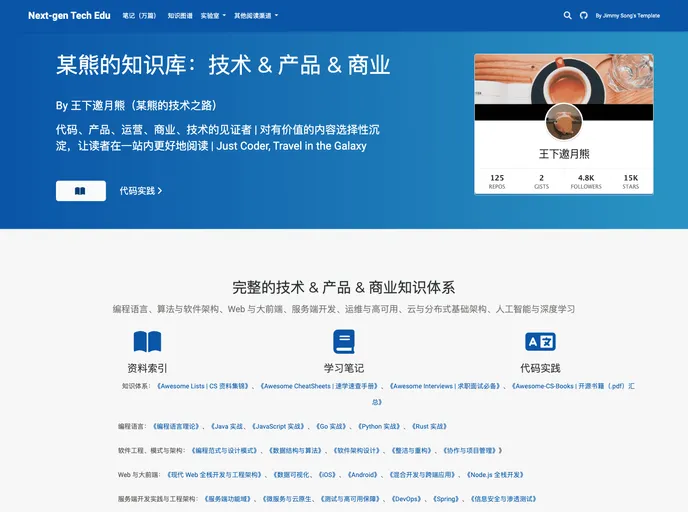688x512 pixels.
Task: Click the 125 Repos stat on profile card
Action: [497, 181]
